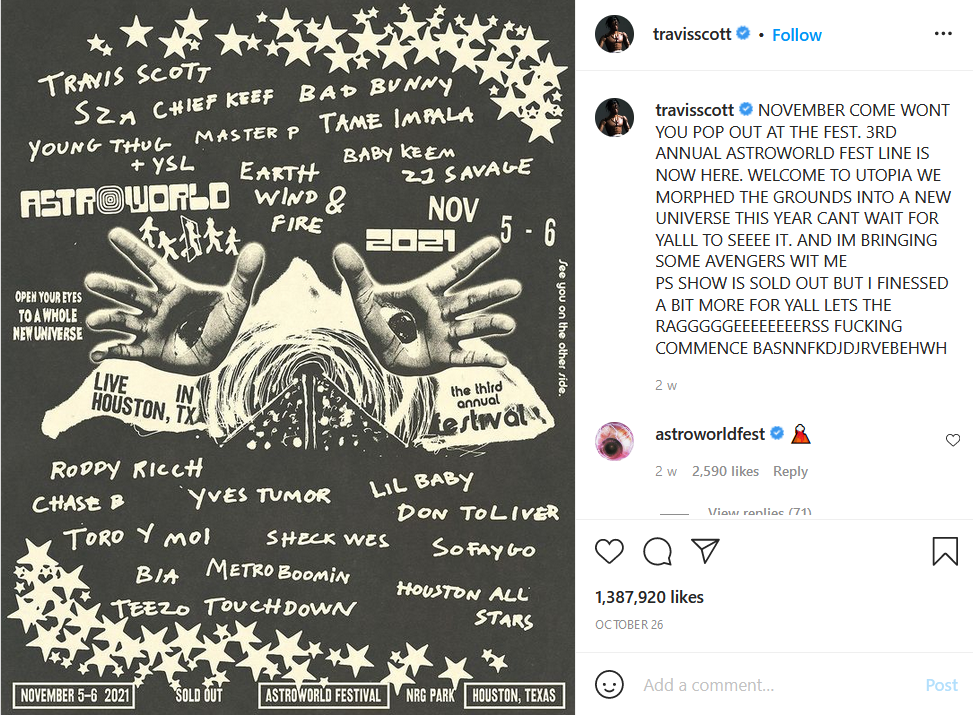Screen dimensions: 973x715
Task: Open the three-dot more options menu
Action: (943, 34)
